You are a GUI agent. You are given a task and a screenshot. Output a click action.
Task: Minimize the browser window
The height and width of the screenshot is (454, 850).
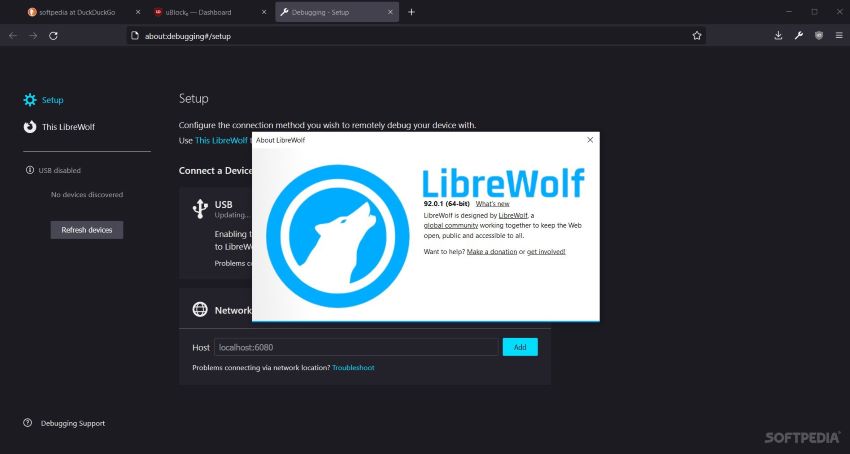789,12
